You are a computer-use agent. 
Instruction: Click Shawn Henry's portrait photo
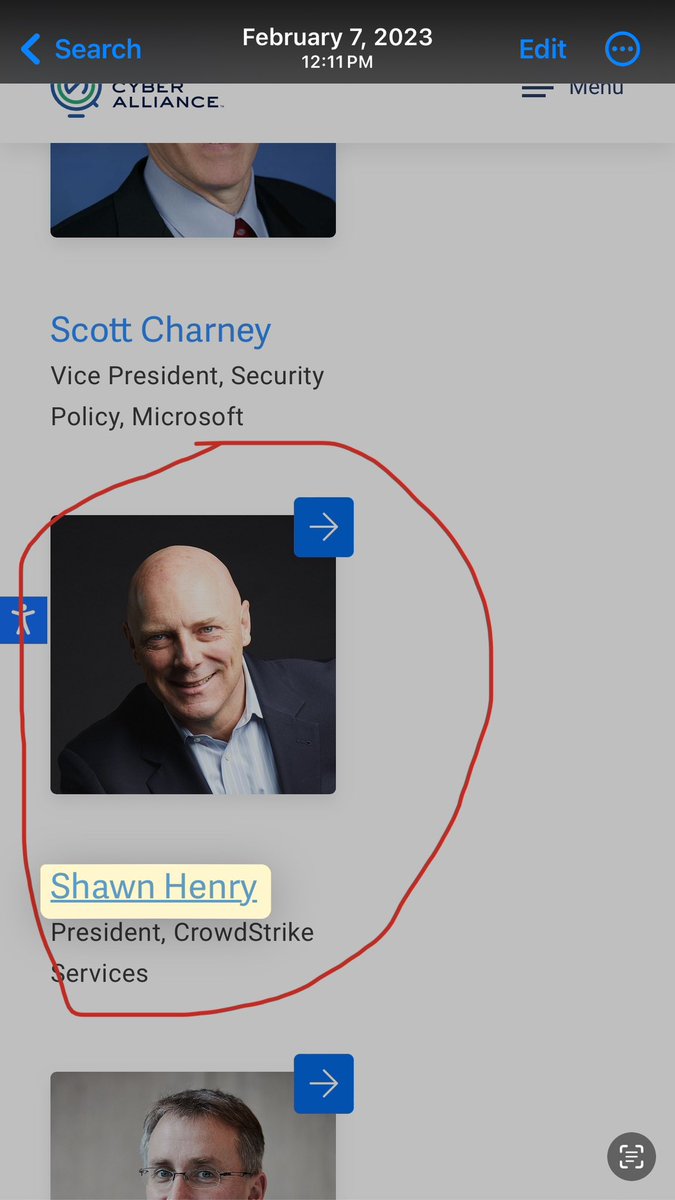193,655
